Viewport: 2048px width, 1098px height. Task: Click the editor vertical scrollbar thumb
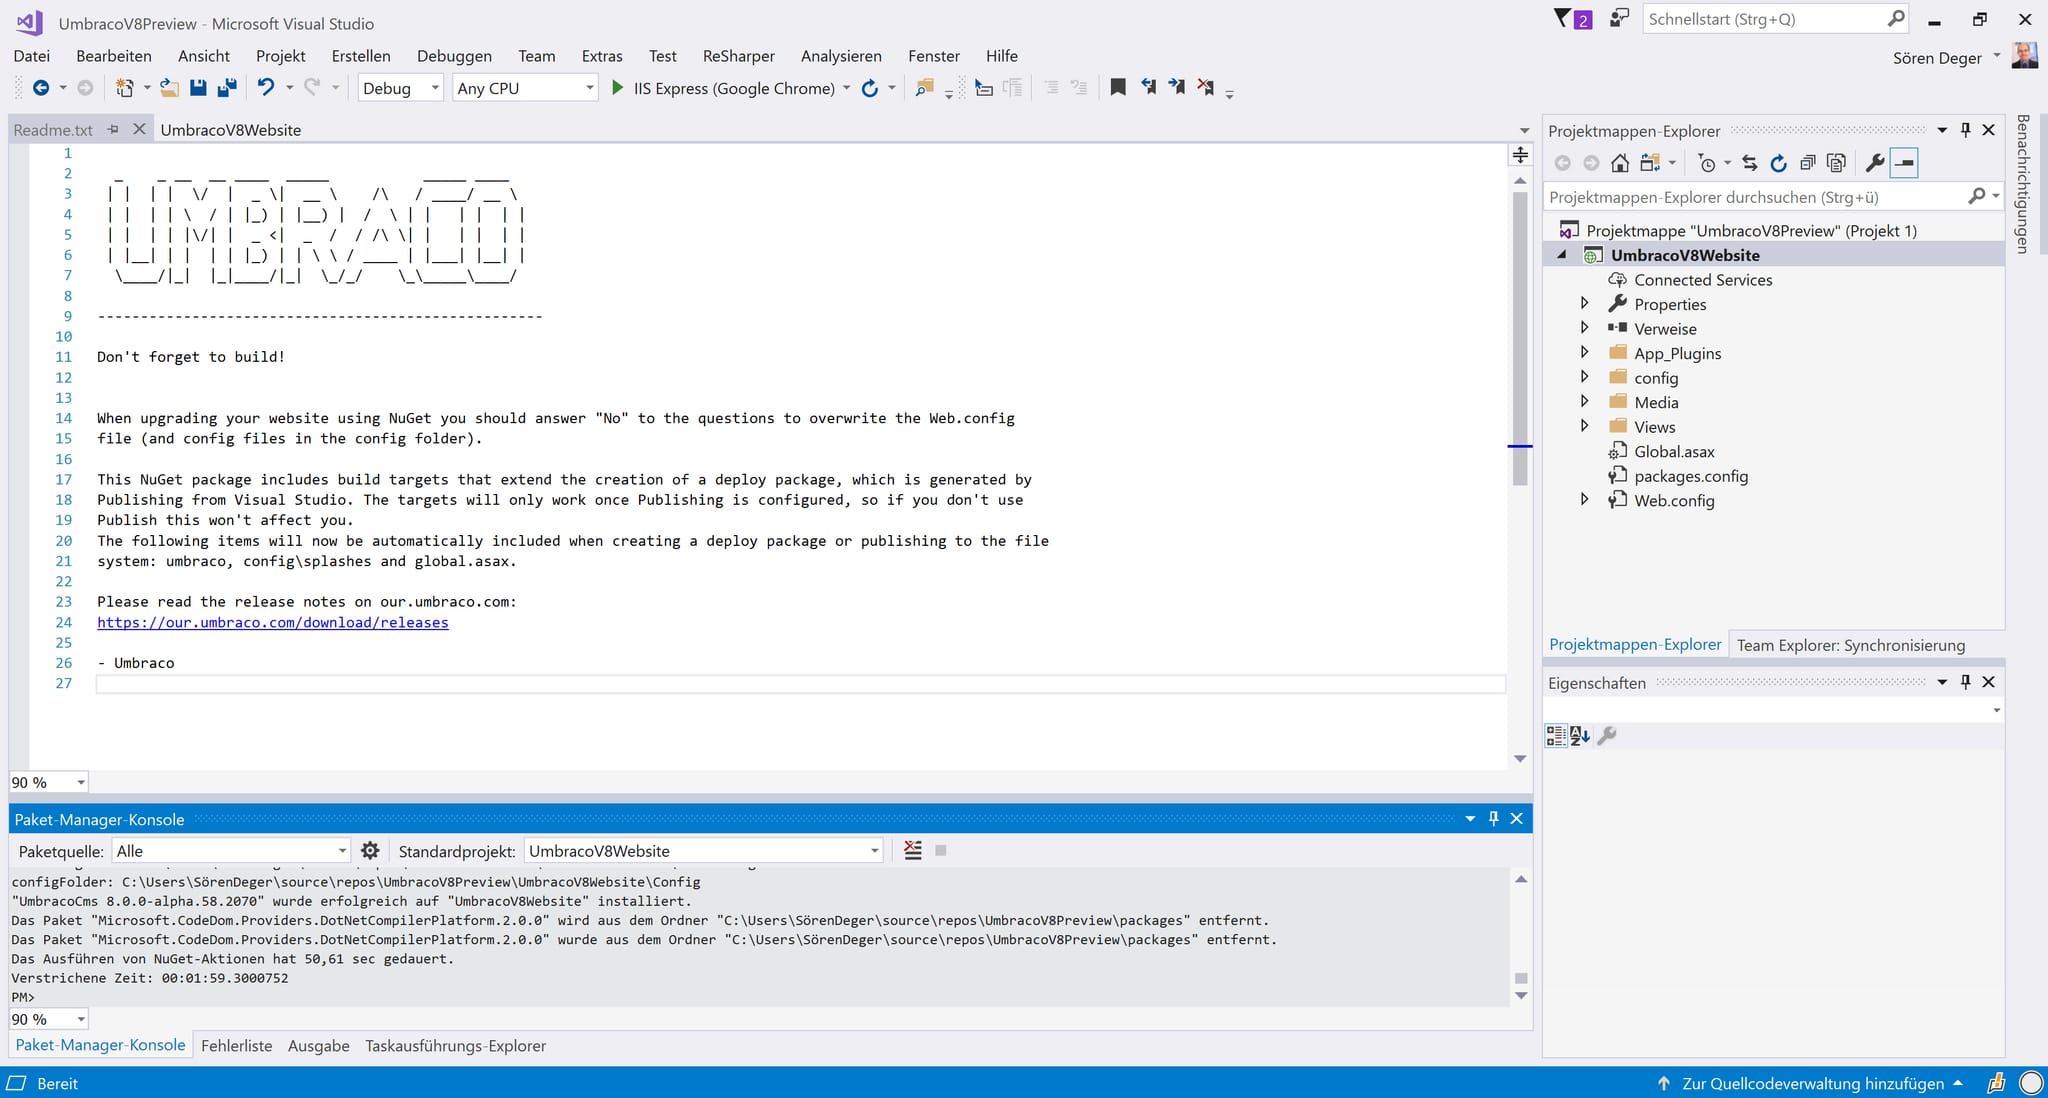click(1520, 338)
